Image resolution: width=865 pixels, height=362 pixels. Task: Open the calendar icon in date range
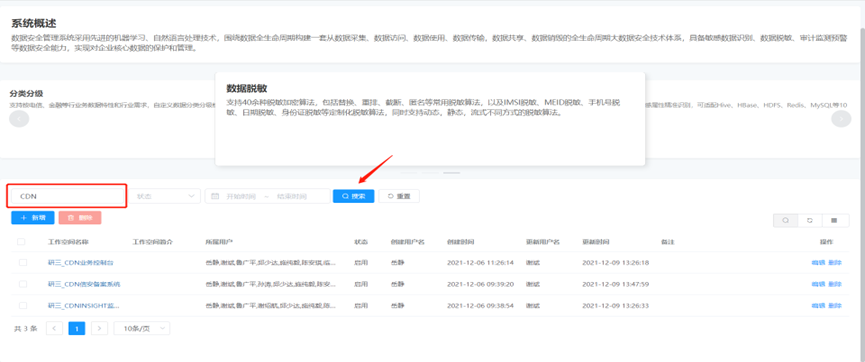215,196
